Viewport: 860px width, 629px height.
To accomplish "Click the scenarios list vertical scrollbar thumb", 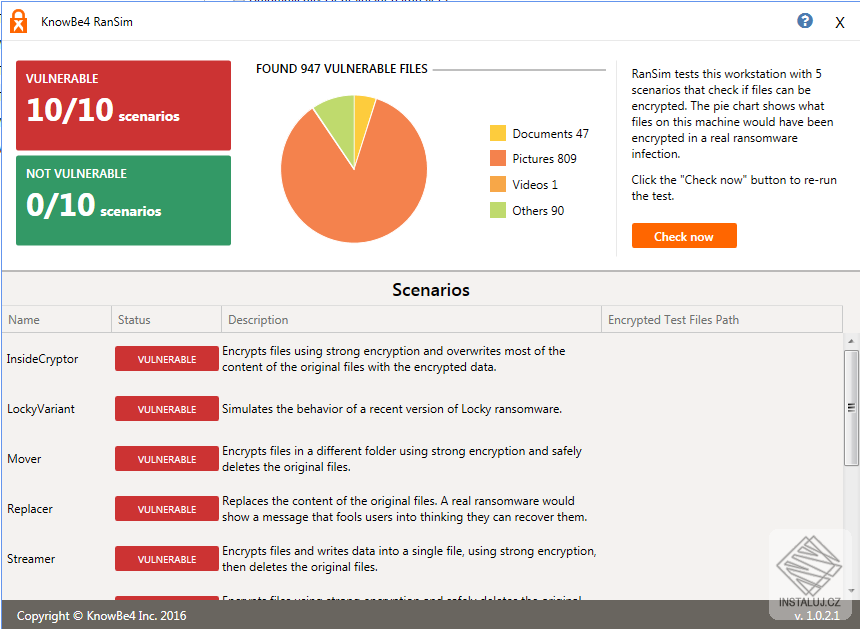I will (x=851, y=407).
